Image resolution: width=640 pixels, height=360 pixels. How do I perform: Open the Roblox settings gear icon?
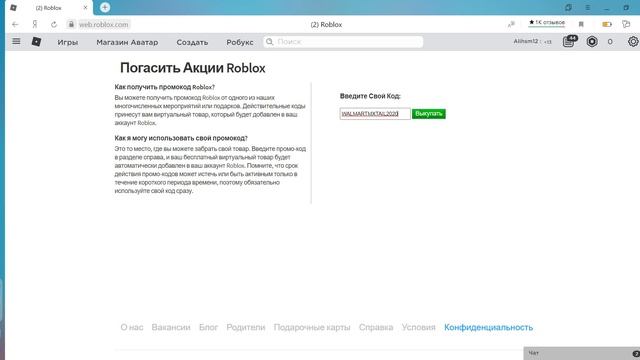633,42
